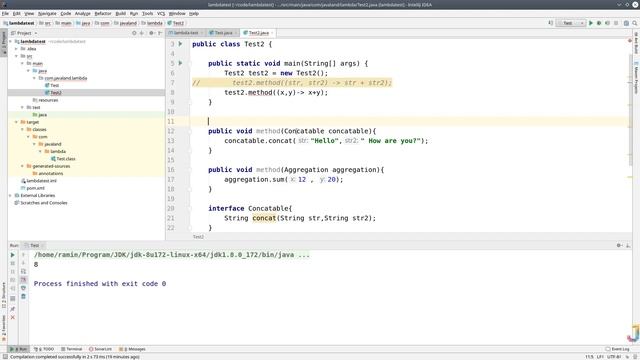Viewport: 640px width, 360px height.
Task: Start debugging with the Debug toolbar icon
Action: click(599, 23)
